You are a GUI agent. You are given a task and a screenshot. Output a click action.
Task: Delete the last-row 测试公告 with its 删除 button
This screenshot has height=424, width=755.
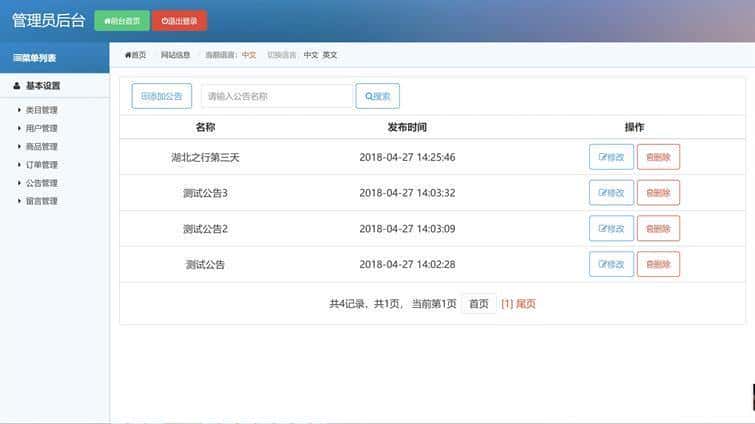(x=658, y=264)
